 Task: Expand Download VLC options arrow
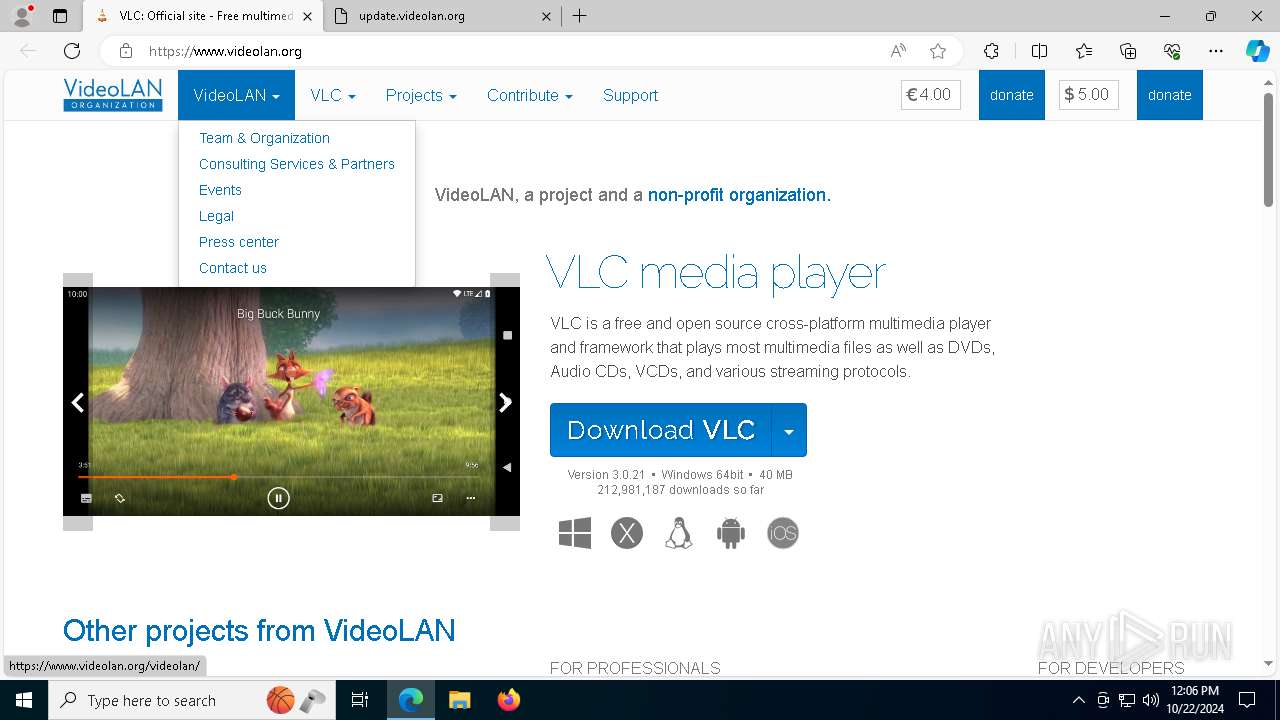point(789,430)
